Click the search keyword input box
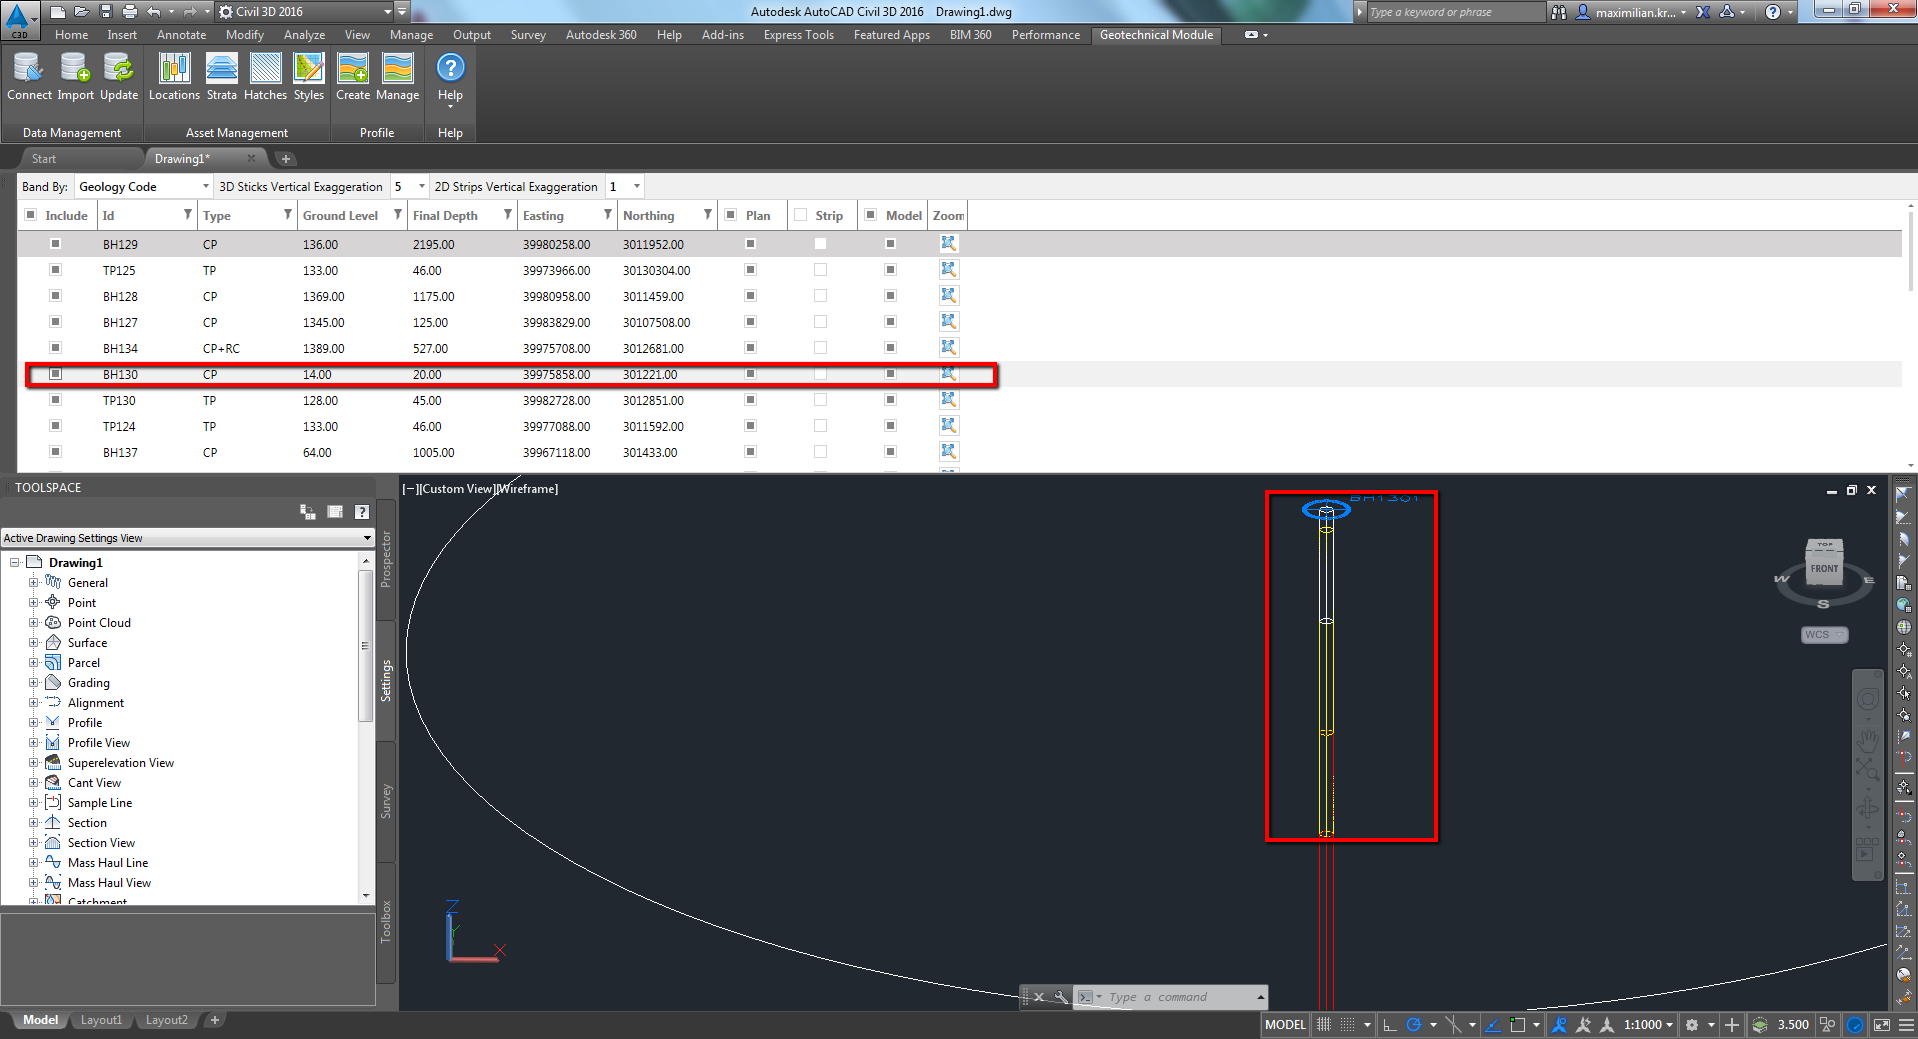Screen dimensions: 1918x1039 tap(1455, 12)
